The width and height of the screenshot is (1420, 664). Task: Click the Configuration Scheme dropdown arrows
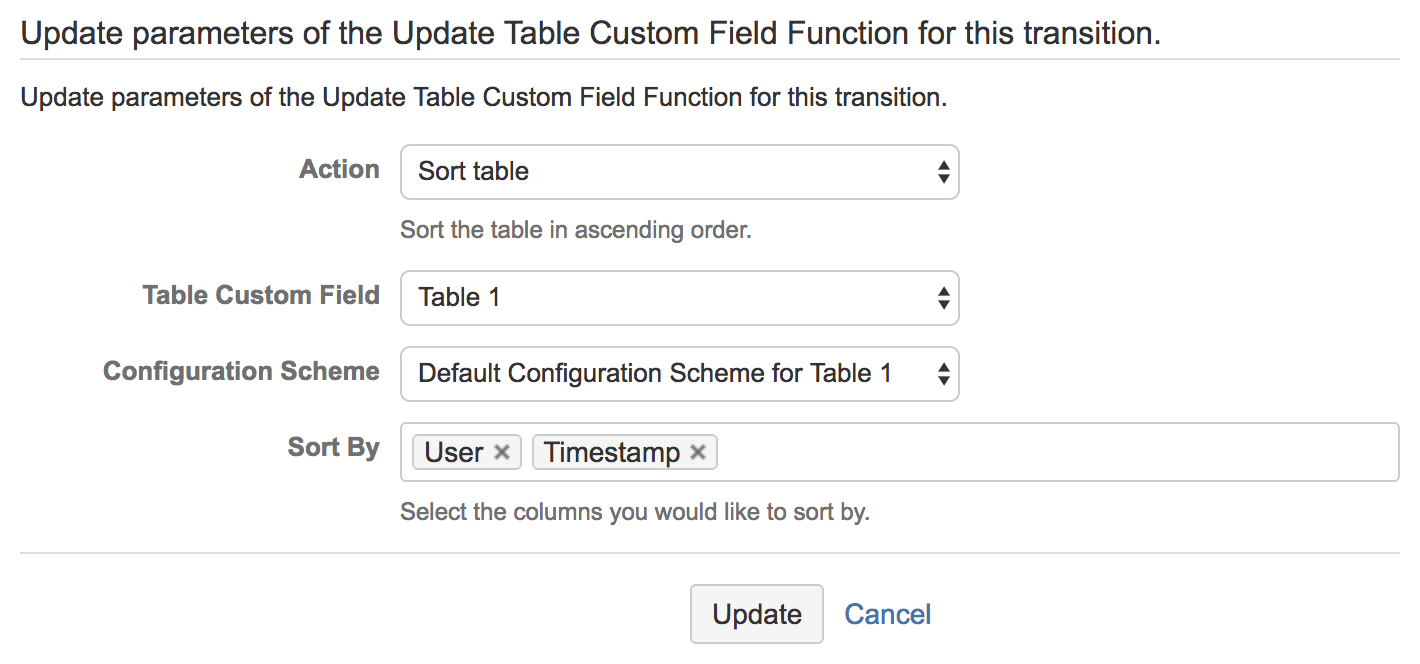[x=943, y=373]
